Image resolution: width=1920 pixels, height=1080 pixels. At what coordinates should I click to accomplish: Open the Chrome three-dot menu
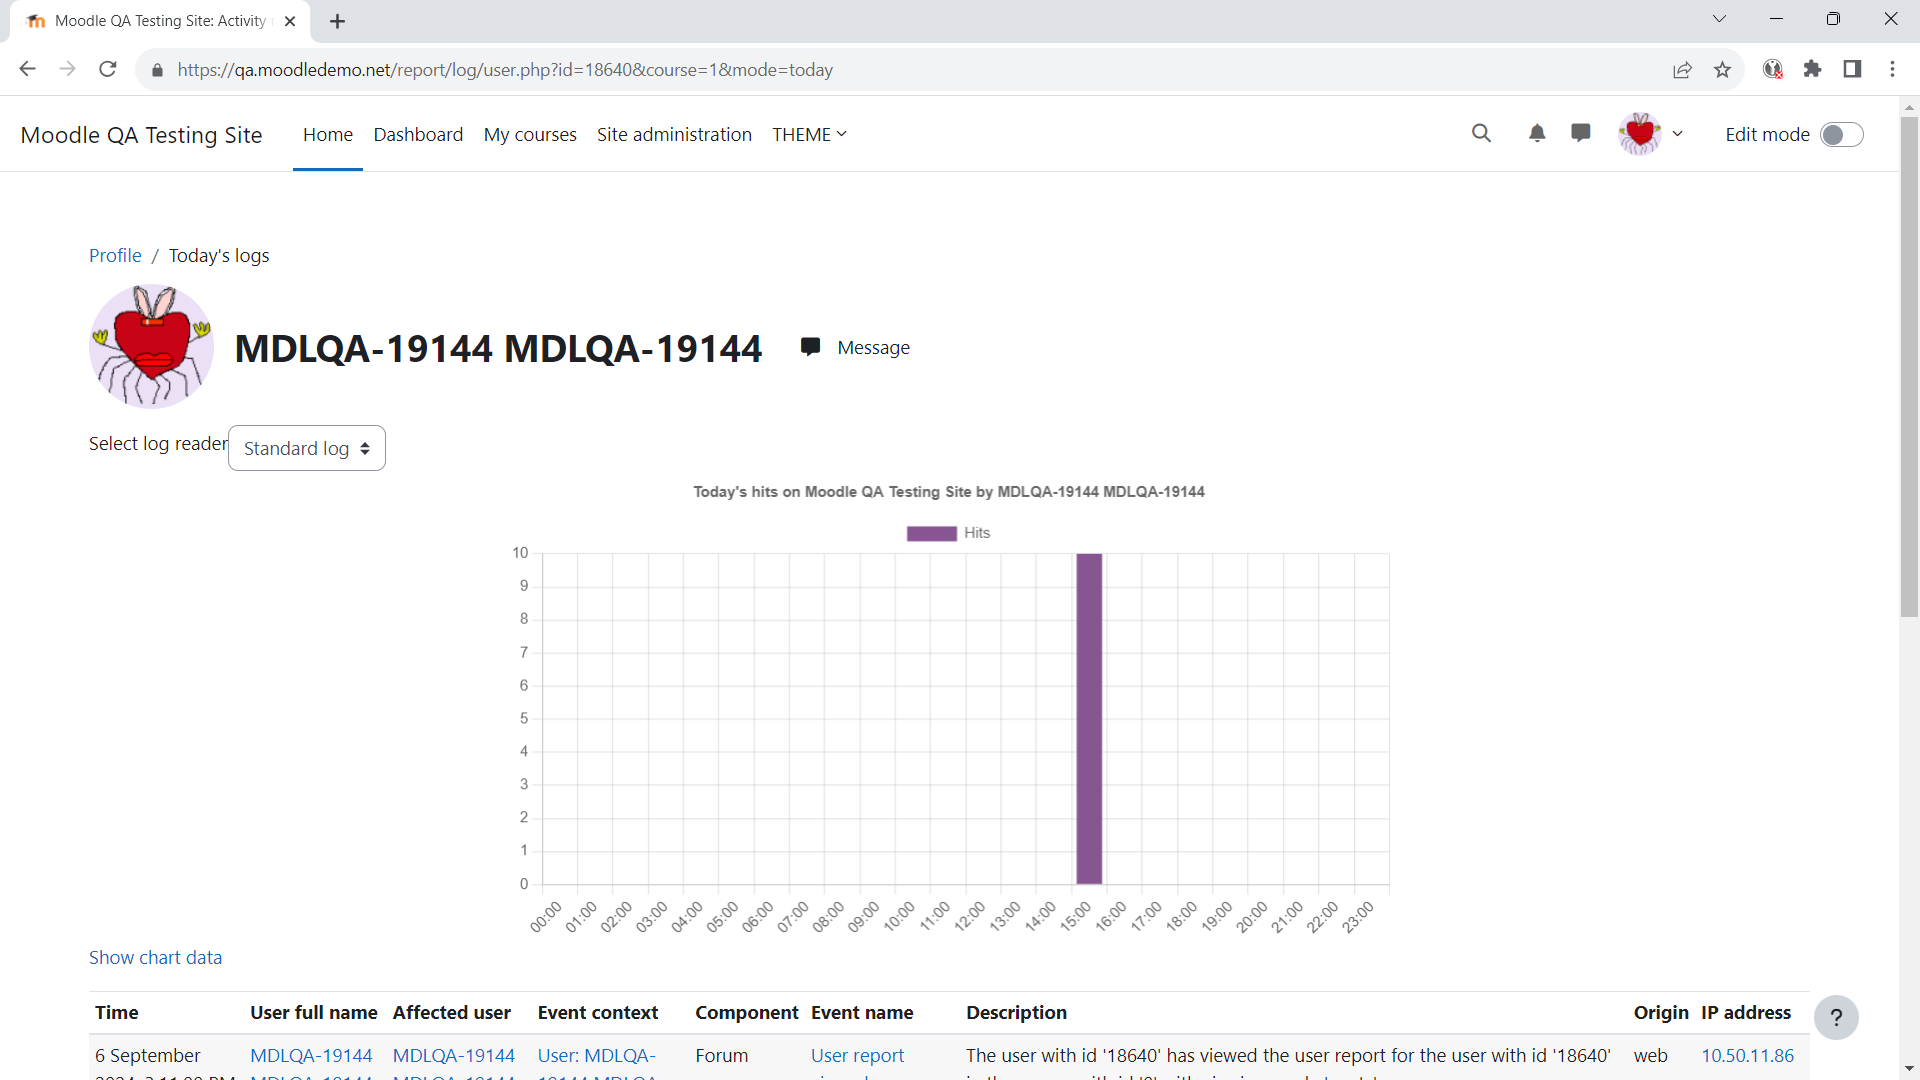pyautogui.click(x=1892, y=69)
